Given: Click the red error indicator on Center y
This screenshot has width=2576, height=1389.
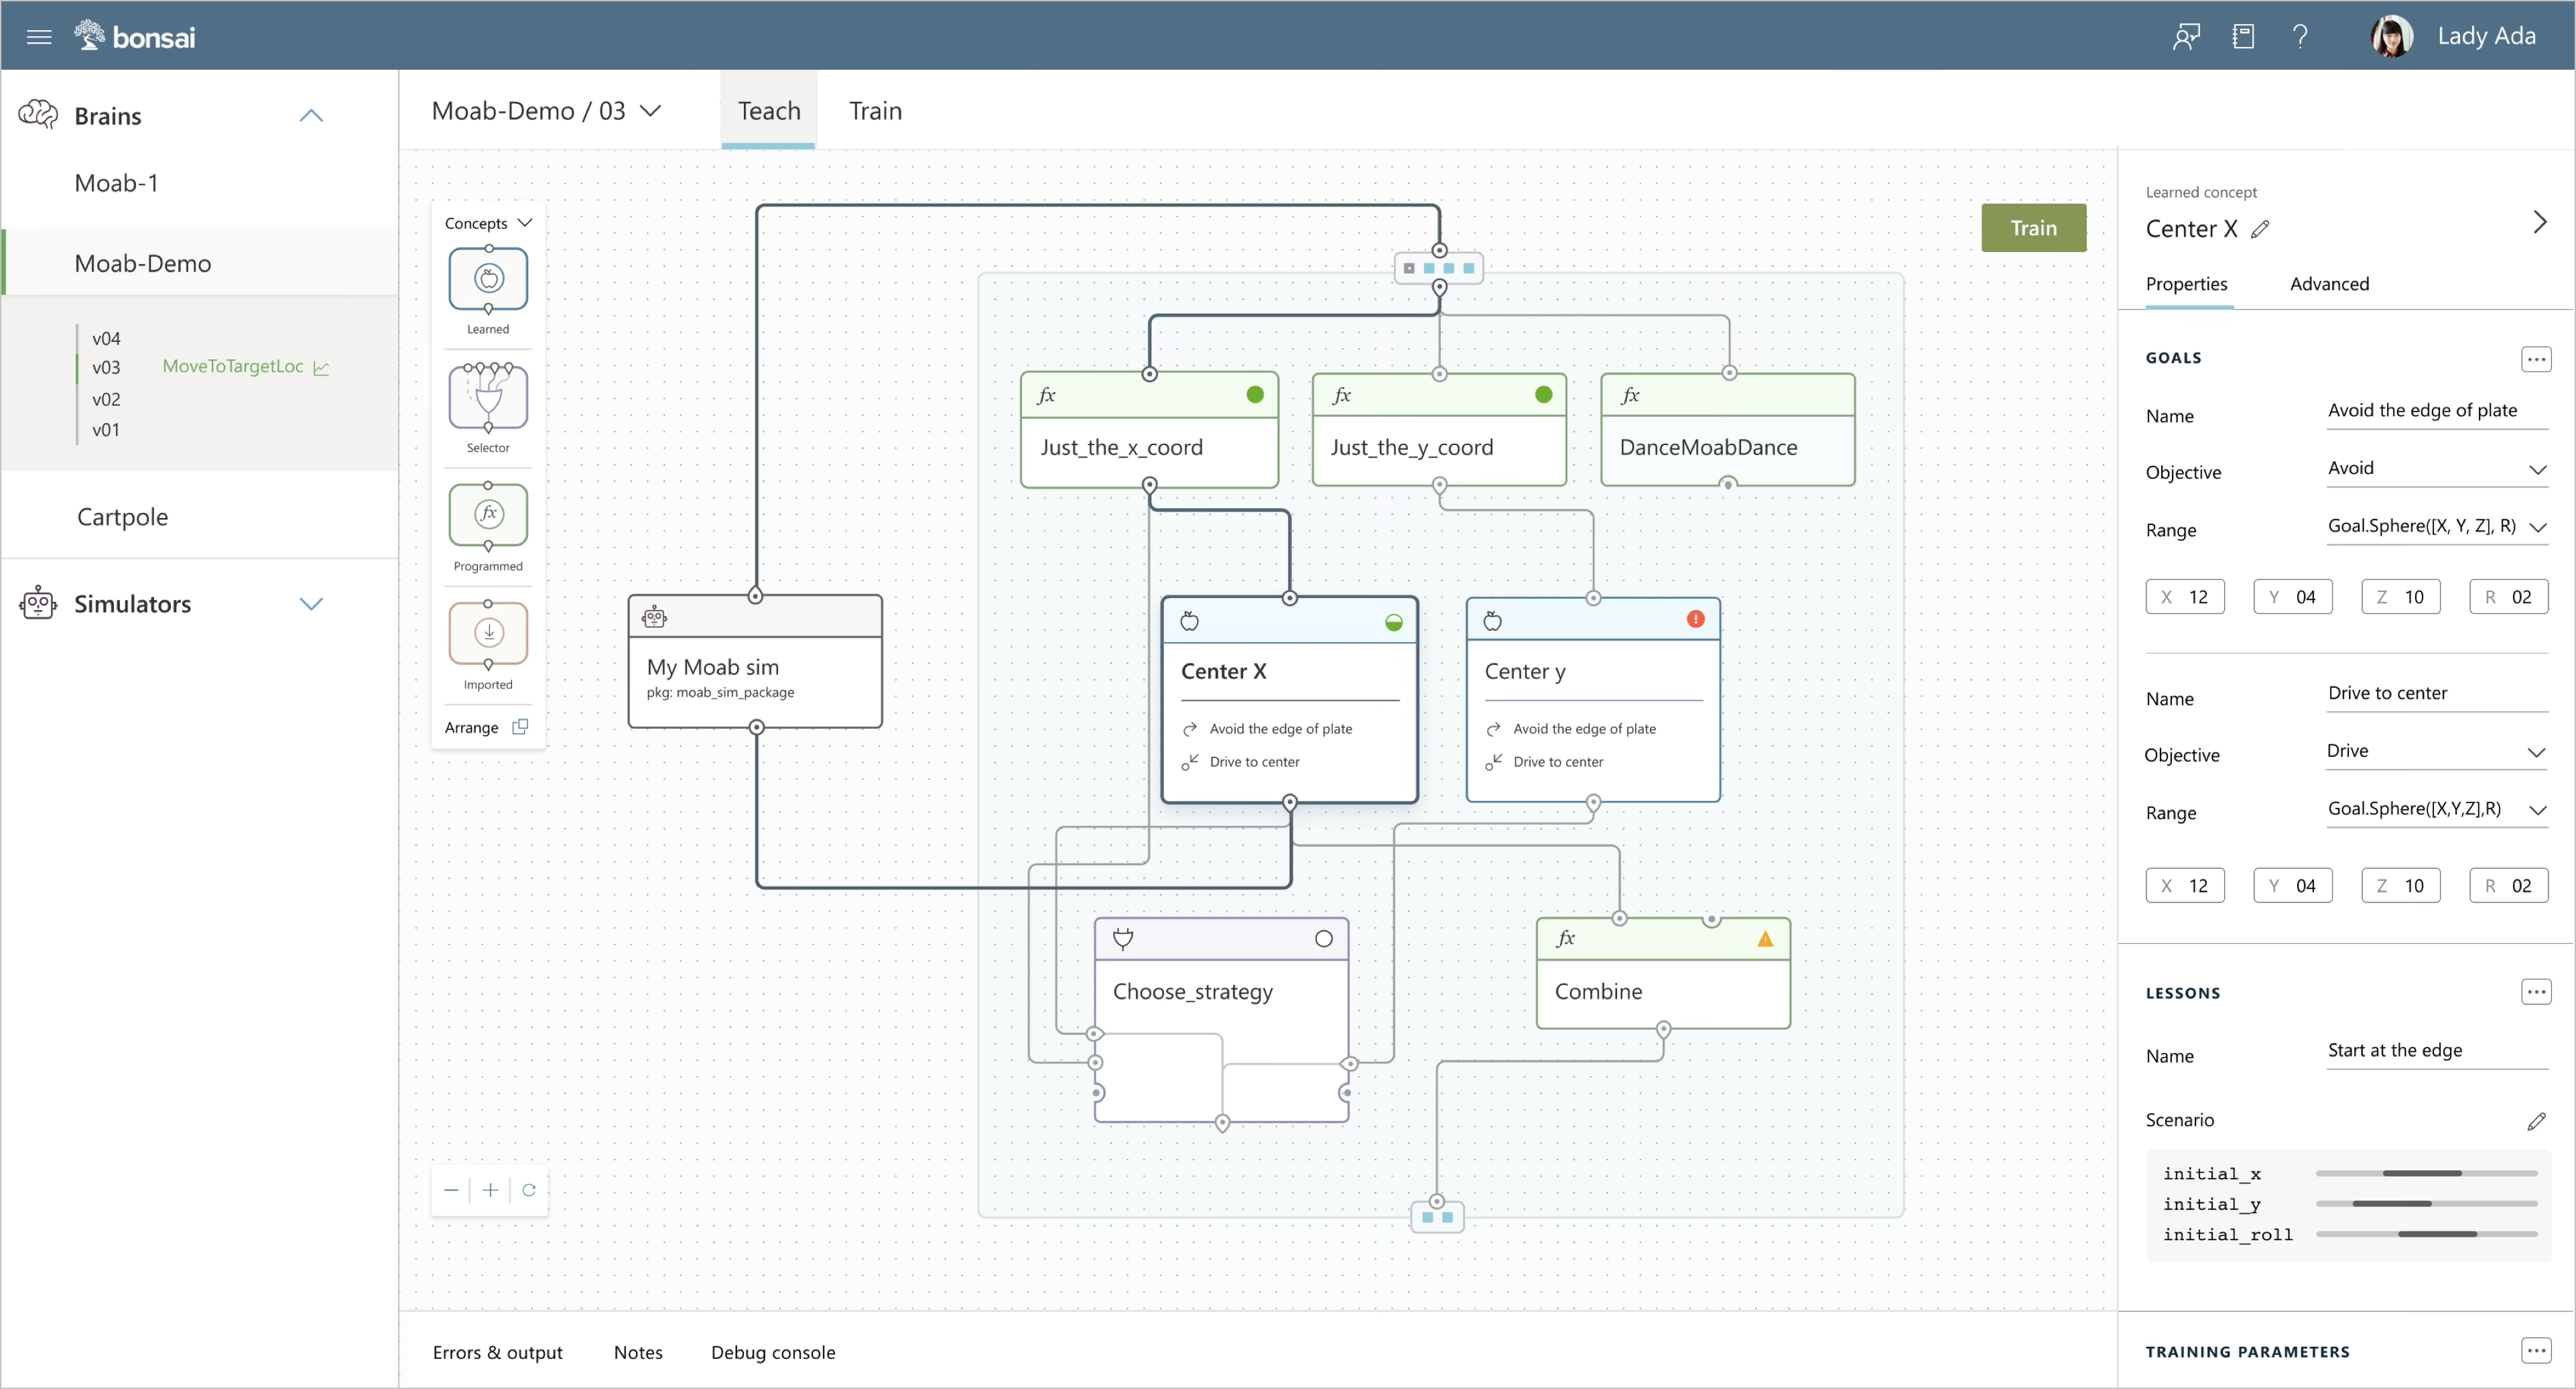Looking at the screenshot, I should [x=1695, y=619].
